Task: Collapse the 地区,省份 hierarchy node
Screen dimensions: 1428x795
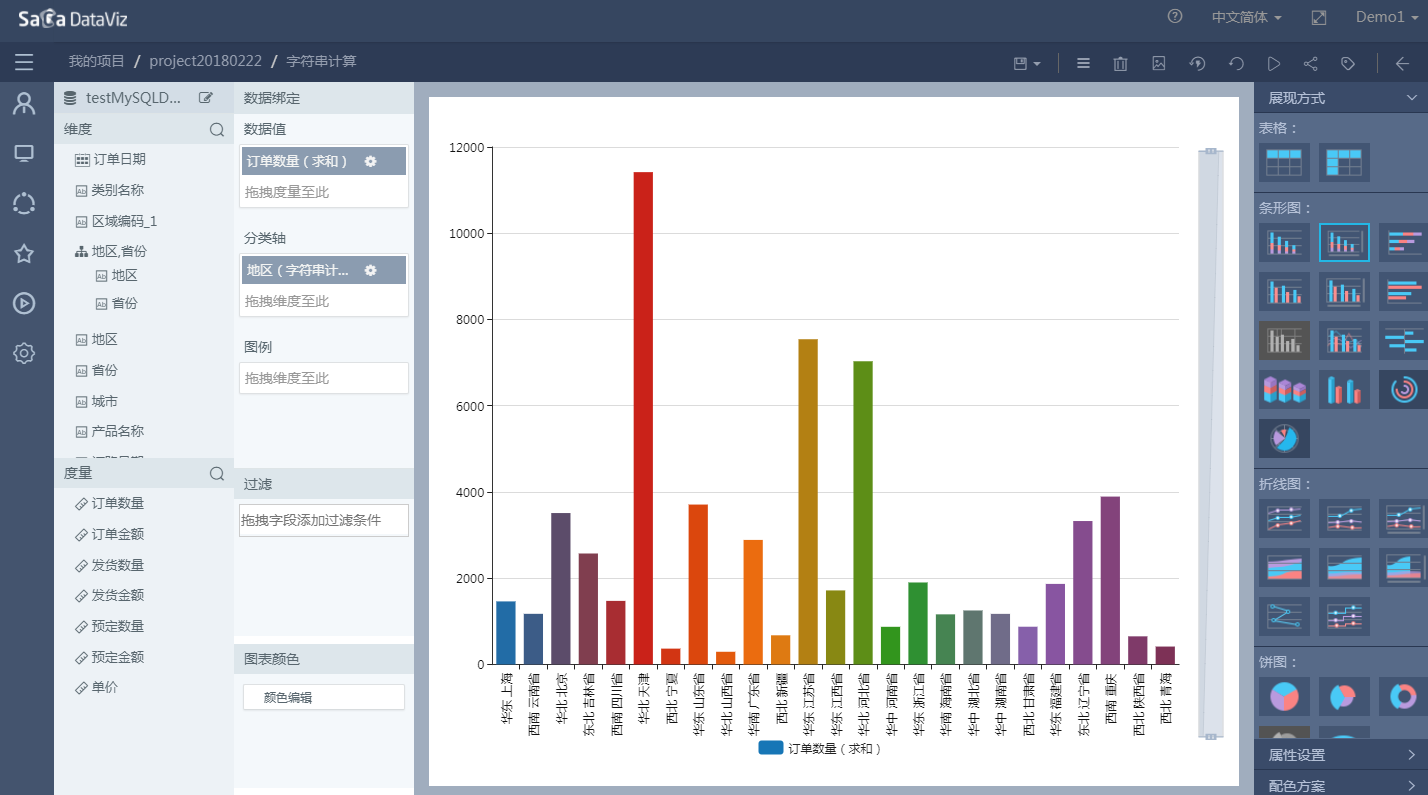Action: click(x=81, y=252)
